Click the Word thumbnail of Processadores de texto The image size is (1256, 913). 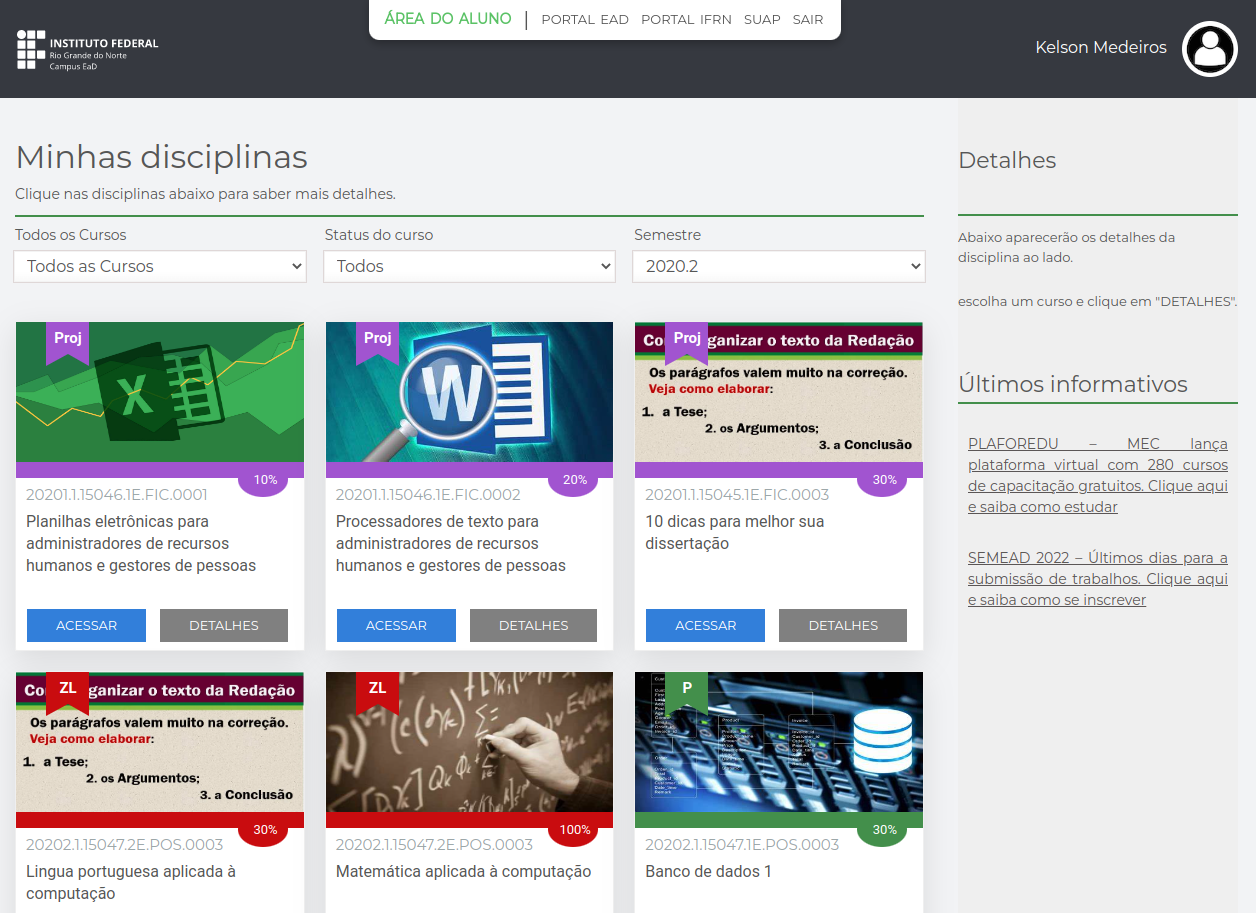tap(469, 392)
